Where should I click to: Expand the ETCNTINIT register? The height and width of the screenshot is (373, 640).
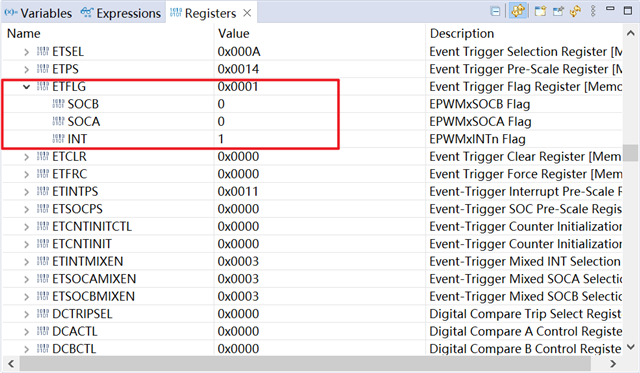27,244
